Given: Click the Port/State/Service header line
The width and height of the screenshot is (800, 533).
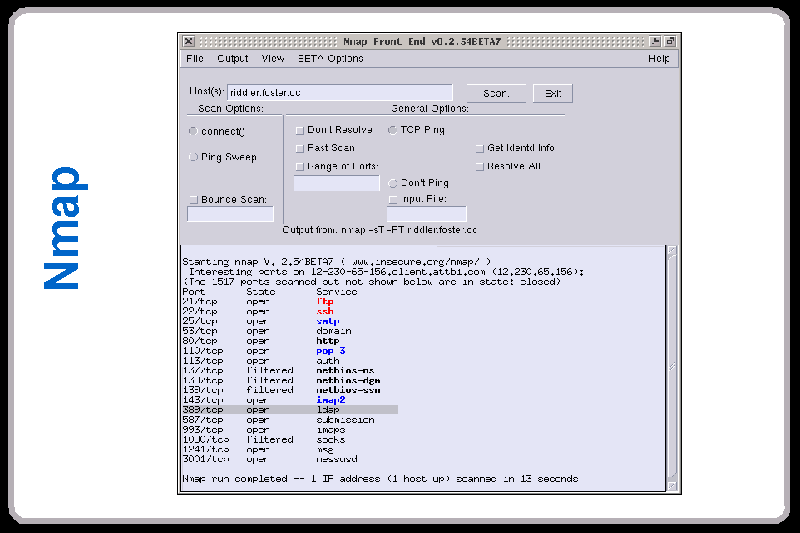Looking at the screenshot, I should pyautogui.click(x=270, y=292).
